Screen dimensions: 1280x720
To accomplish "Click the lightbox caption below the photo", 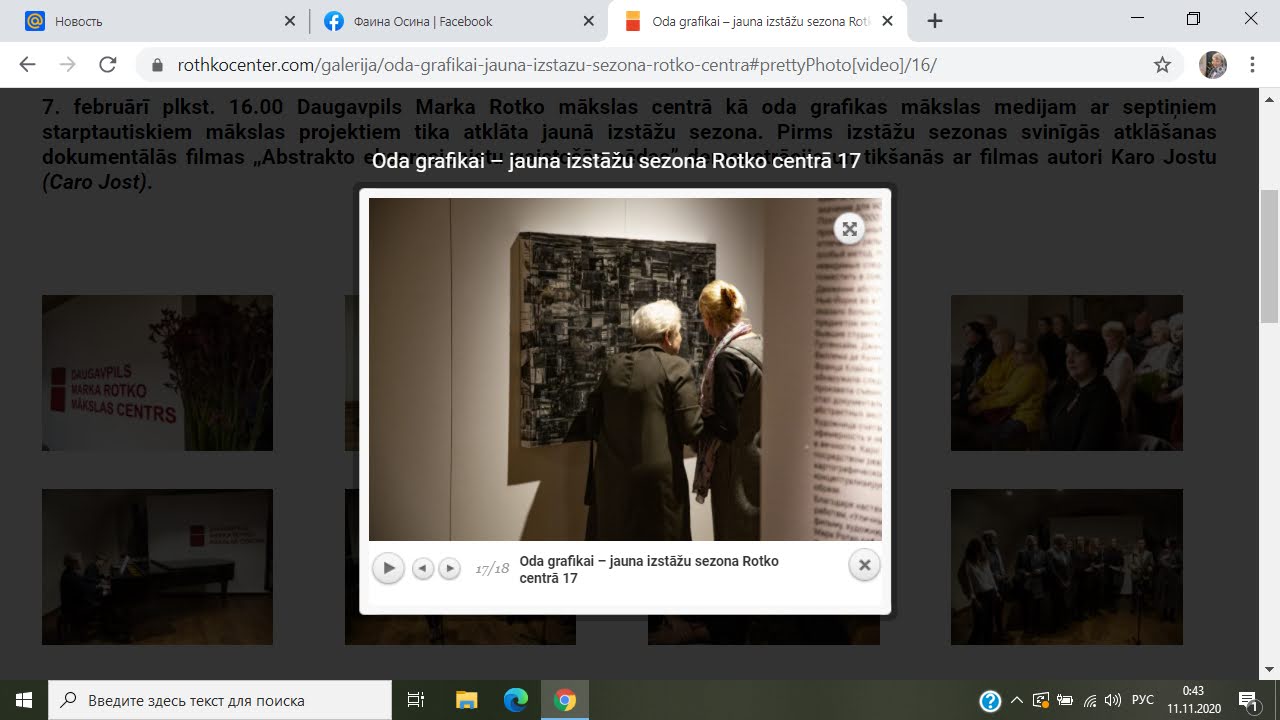I will coord(649,569).
